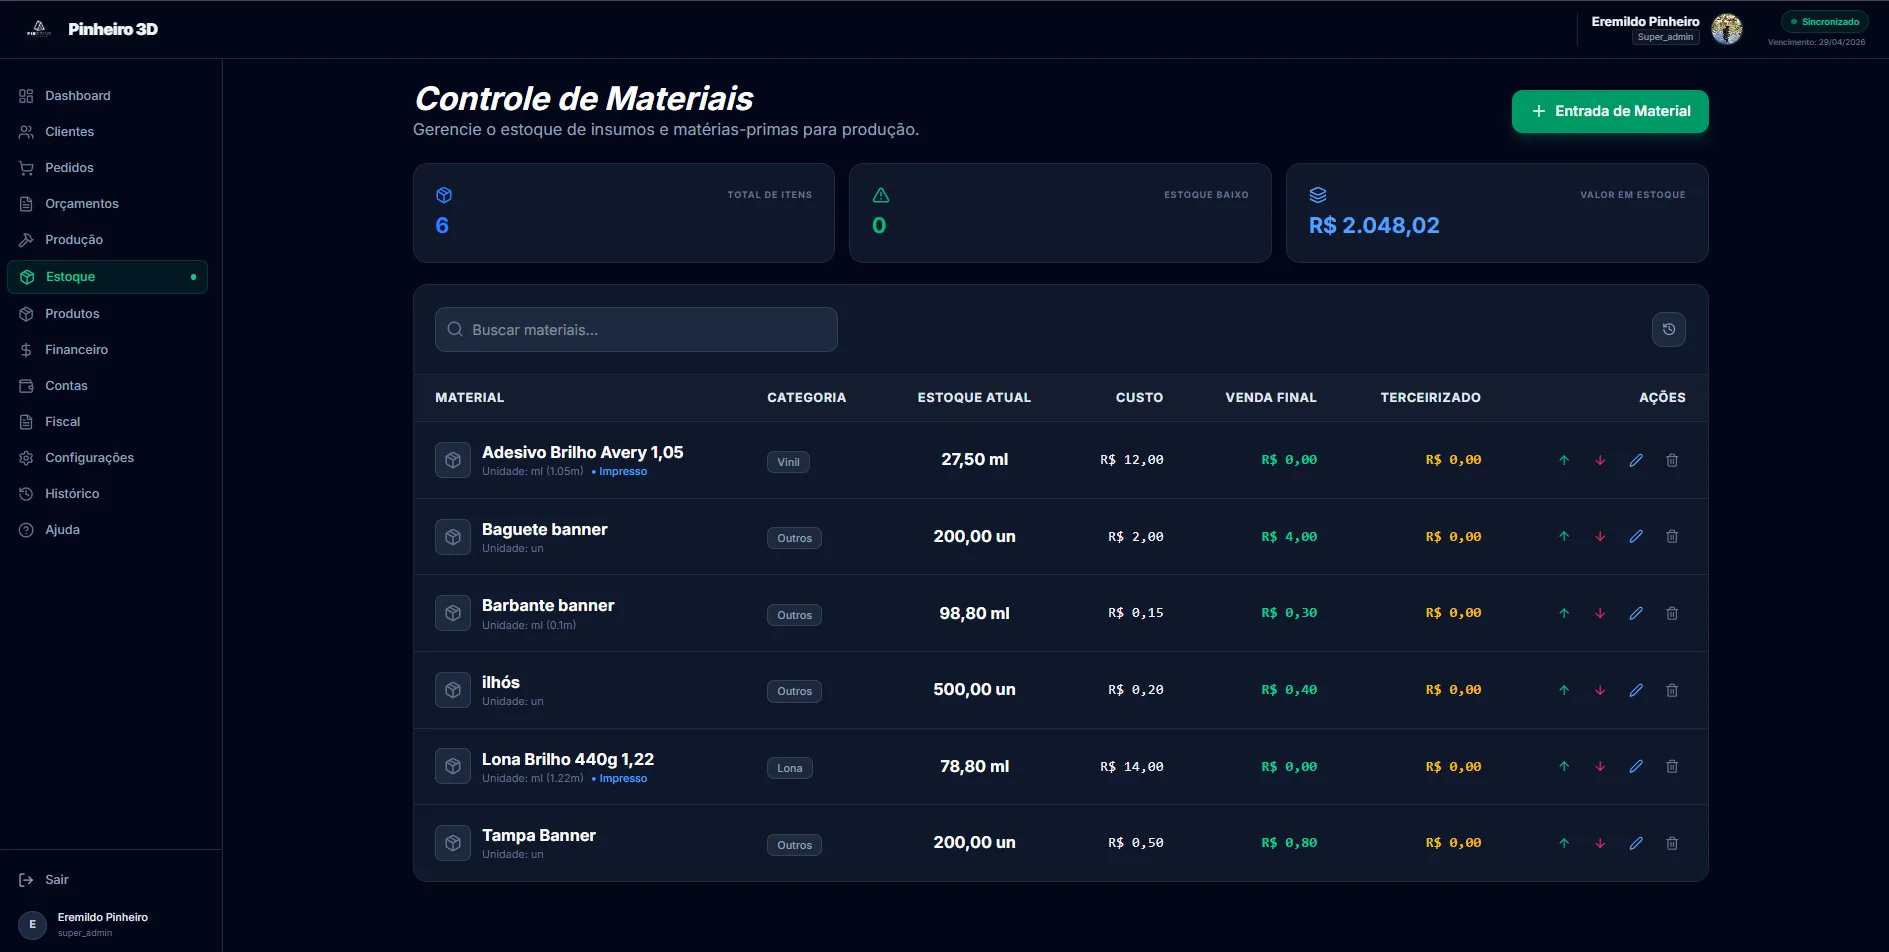
Task: Click the user avatar in header
Action: point(1727,29)
